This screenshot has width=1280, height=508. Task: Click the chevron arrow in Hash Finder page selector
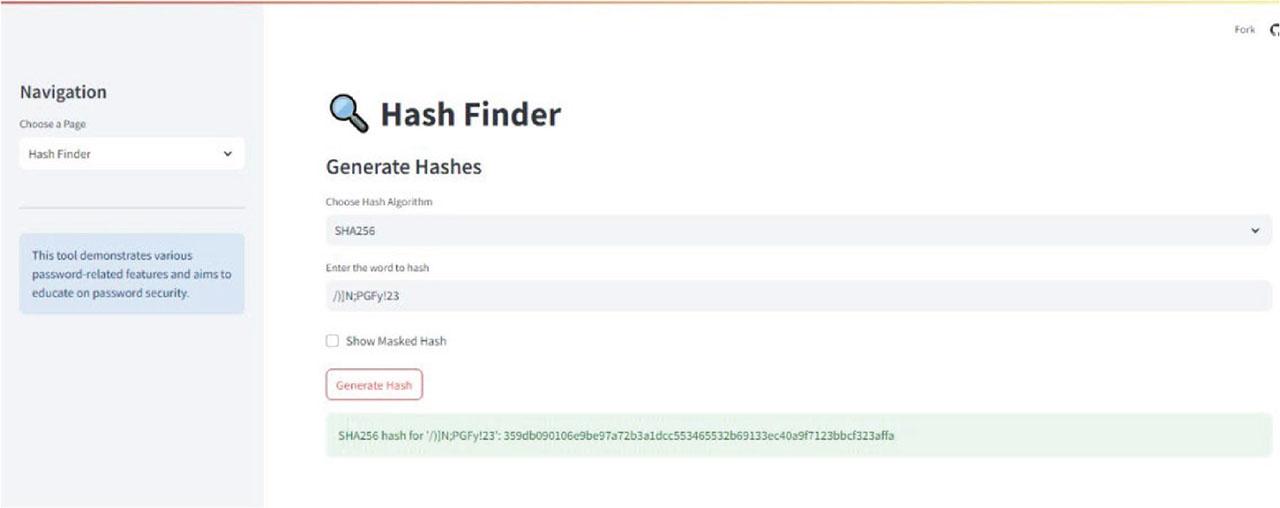click(x=227, y=154)
